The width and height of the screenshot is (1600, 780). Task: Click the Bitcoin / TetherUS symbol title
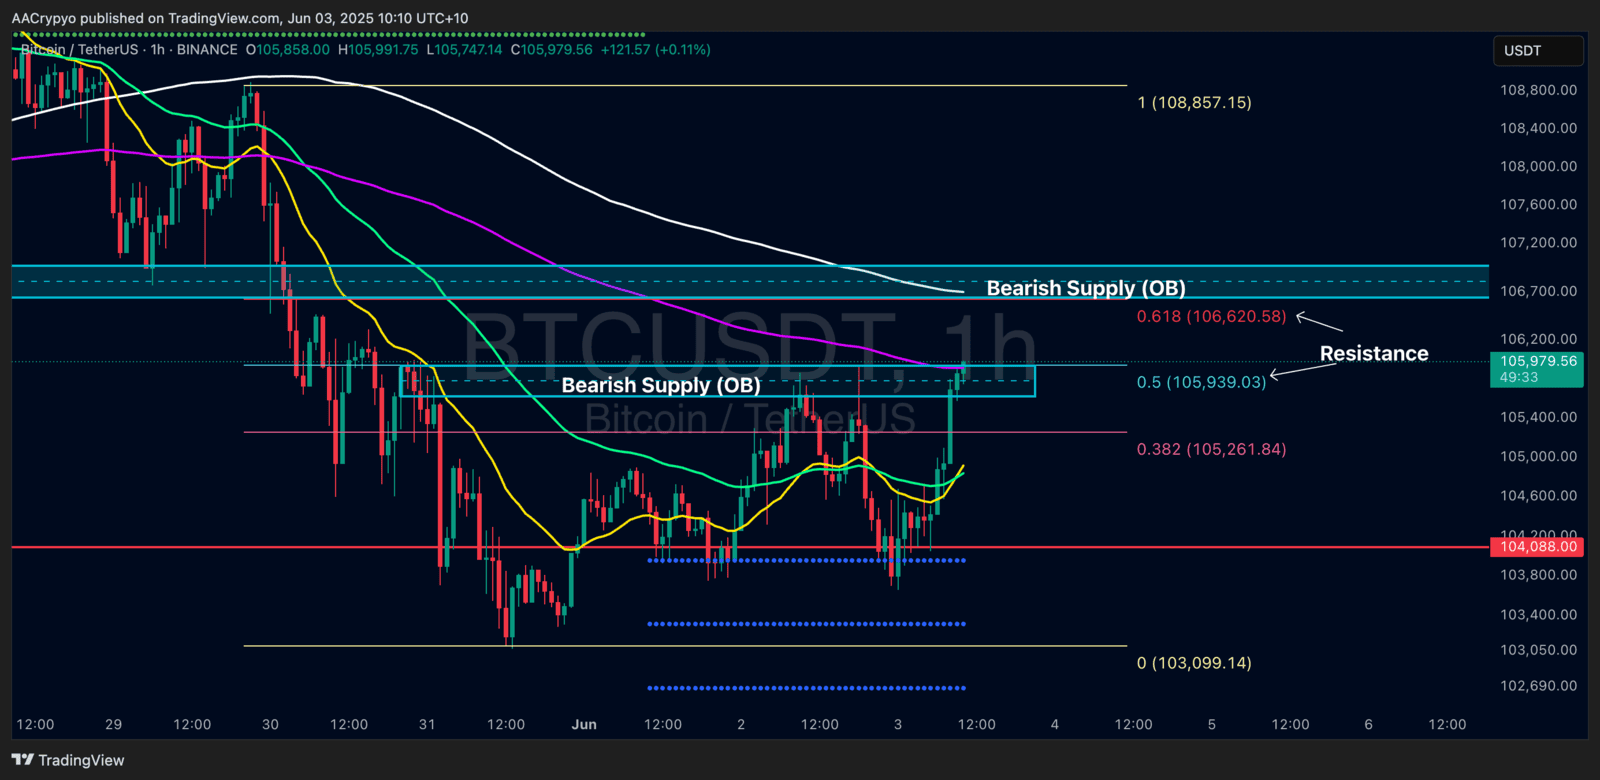tap(80, 49)
